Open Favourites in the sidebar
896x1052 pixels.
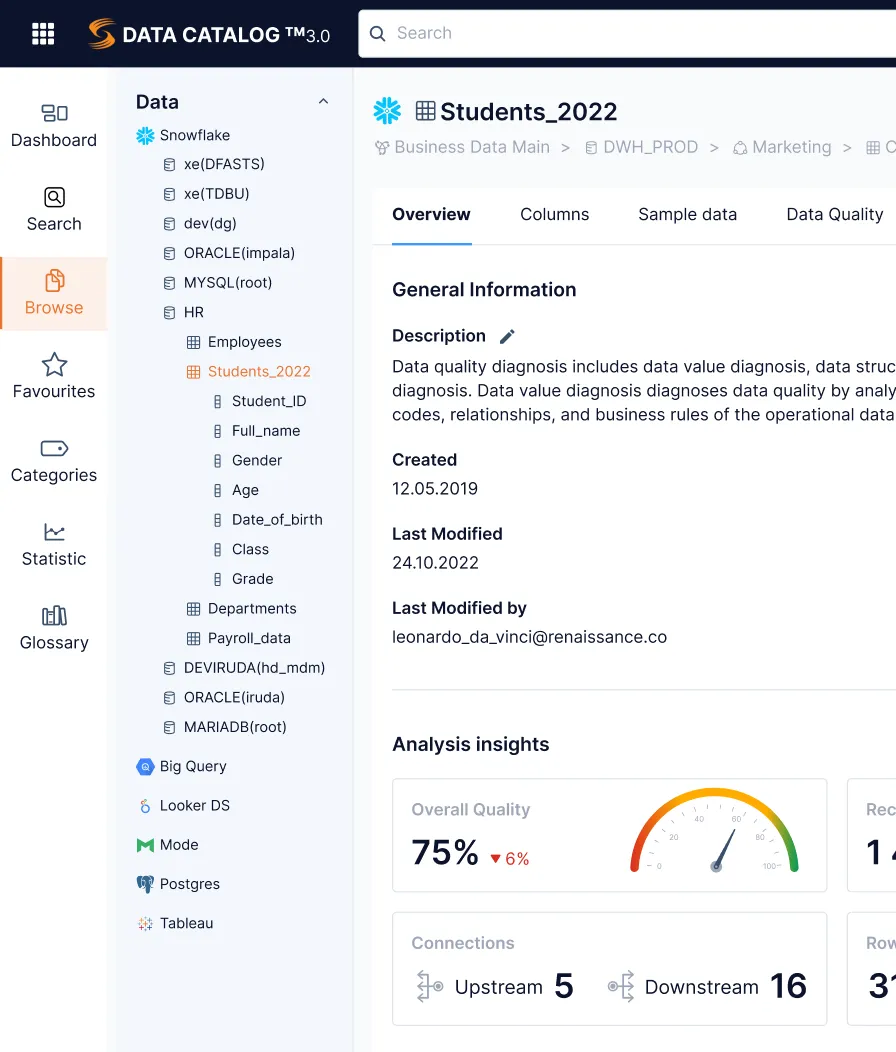pos(54,377)
